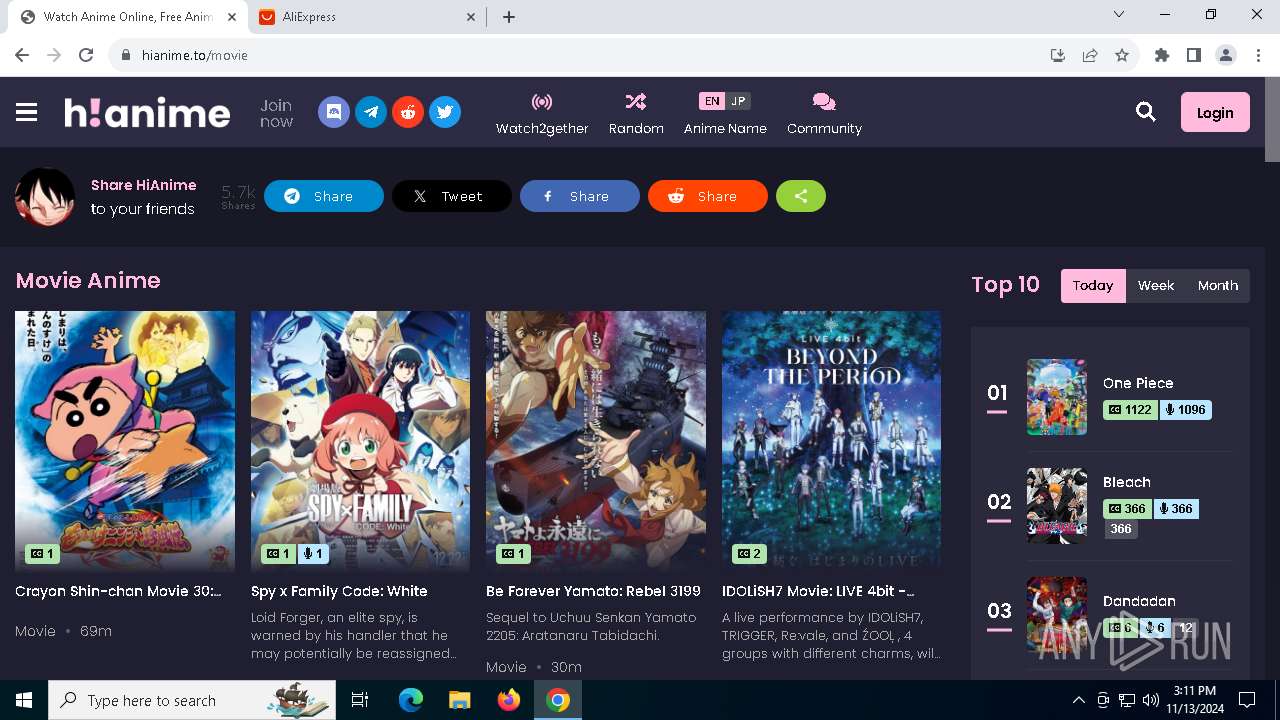
Task: Open the Reddit join icon
Action: (x=408, y=112)
